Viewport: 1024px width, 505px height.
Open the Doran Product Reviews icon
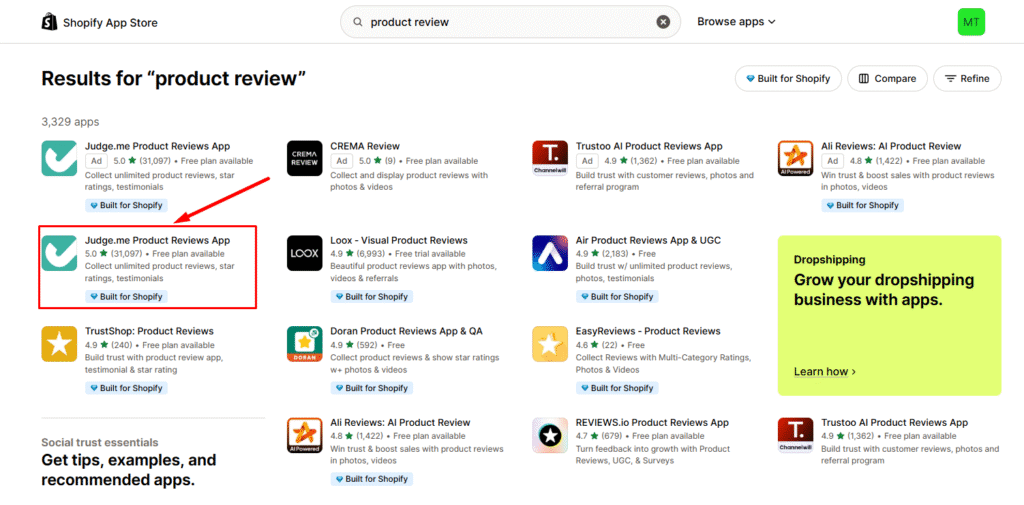point(304,344)
